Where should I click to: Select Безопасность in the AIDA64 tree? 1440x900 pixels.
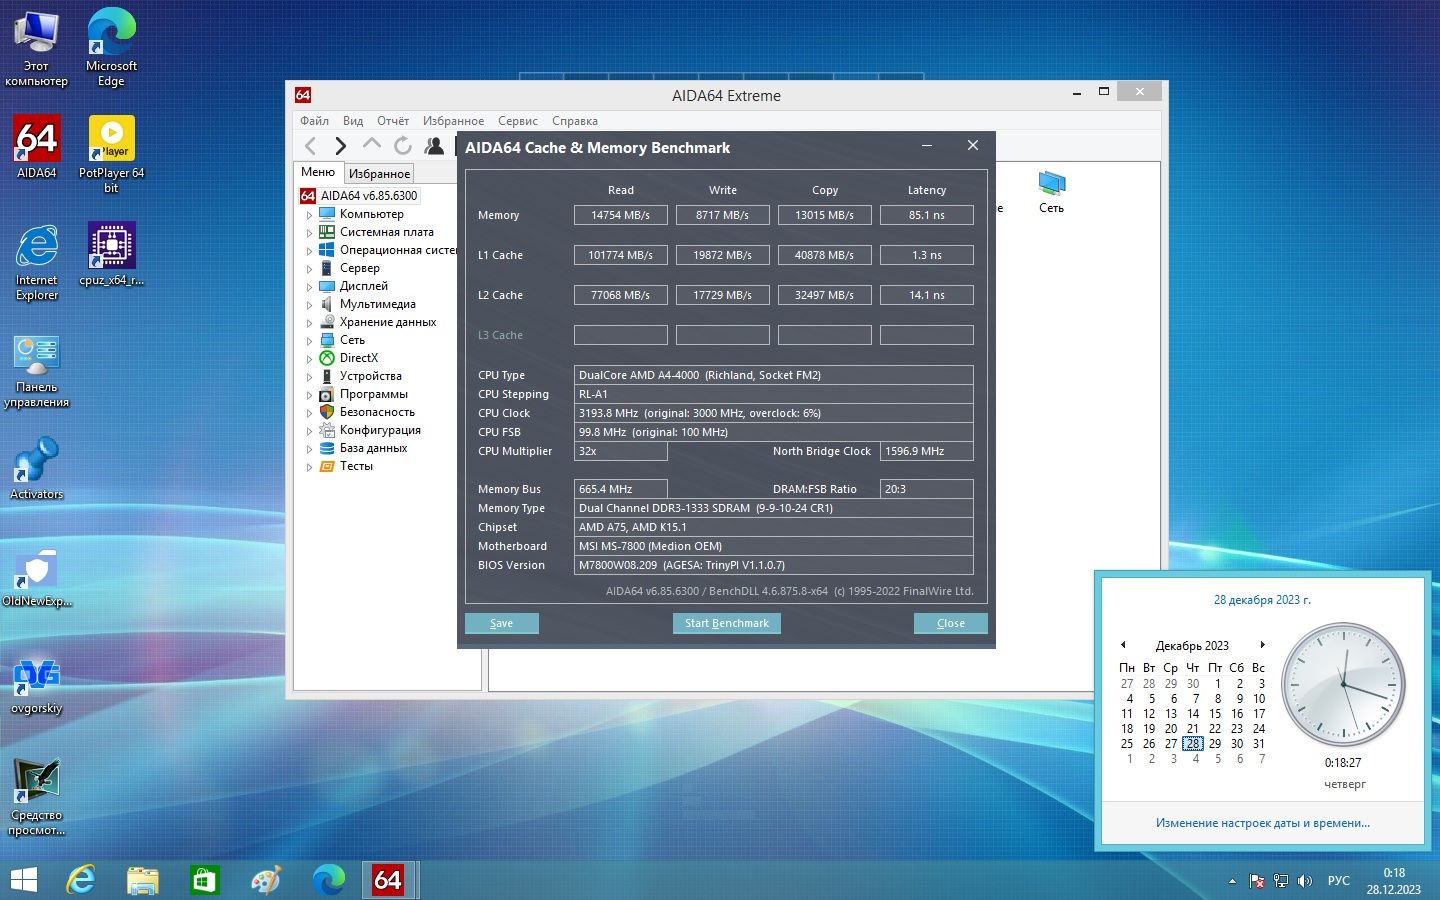point(377,412)
